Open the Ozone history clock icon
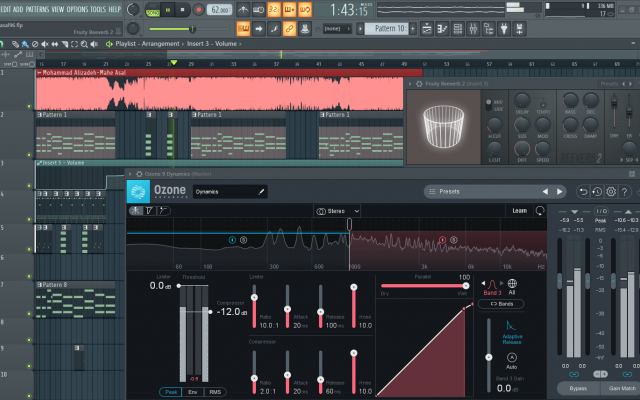Screen dimensions: 640x400 coord(597,191)
